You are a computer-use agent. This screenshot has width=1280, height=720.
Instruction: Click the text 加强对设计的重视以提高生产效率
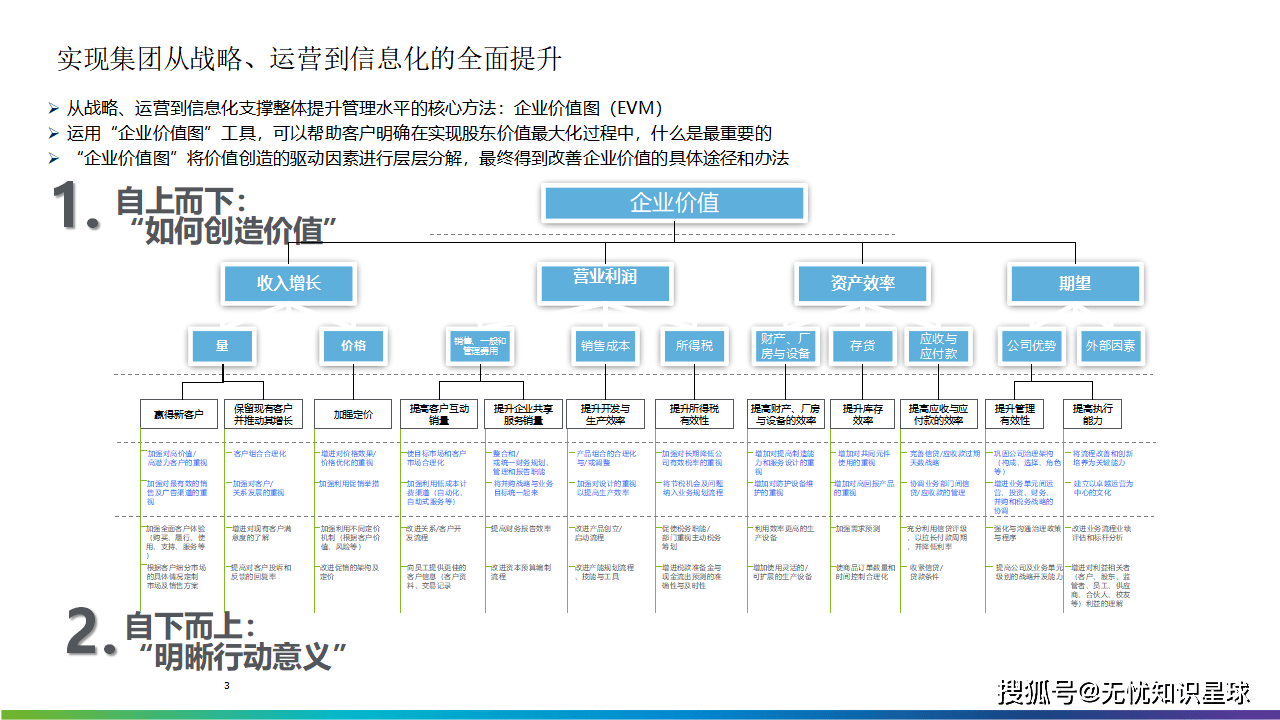click(606, 488)
